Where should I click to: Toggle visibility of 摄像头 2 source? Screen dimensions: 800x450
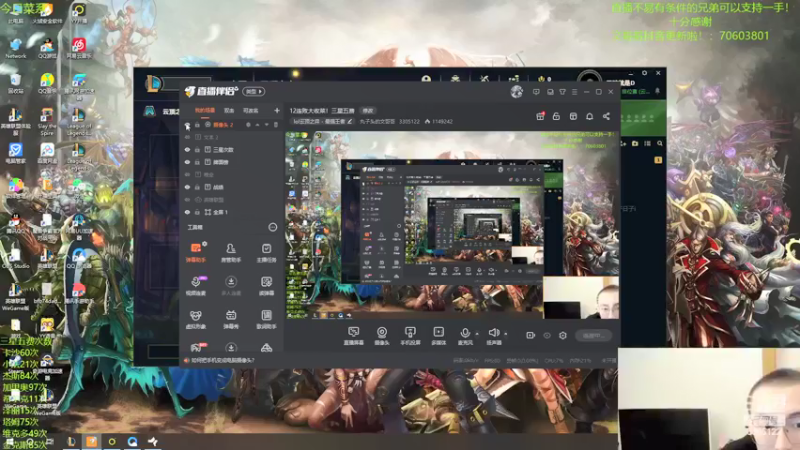(x=187, y=124)
